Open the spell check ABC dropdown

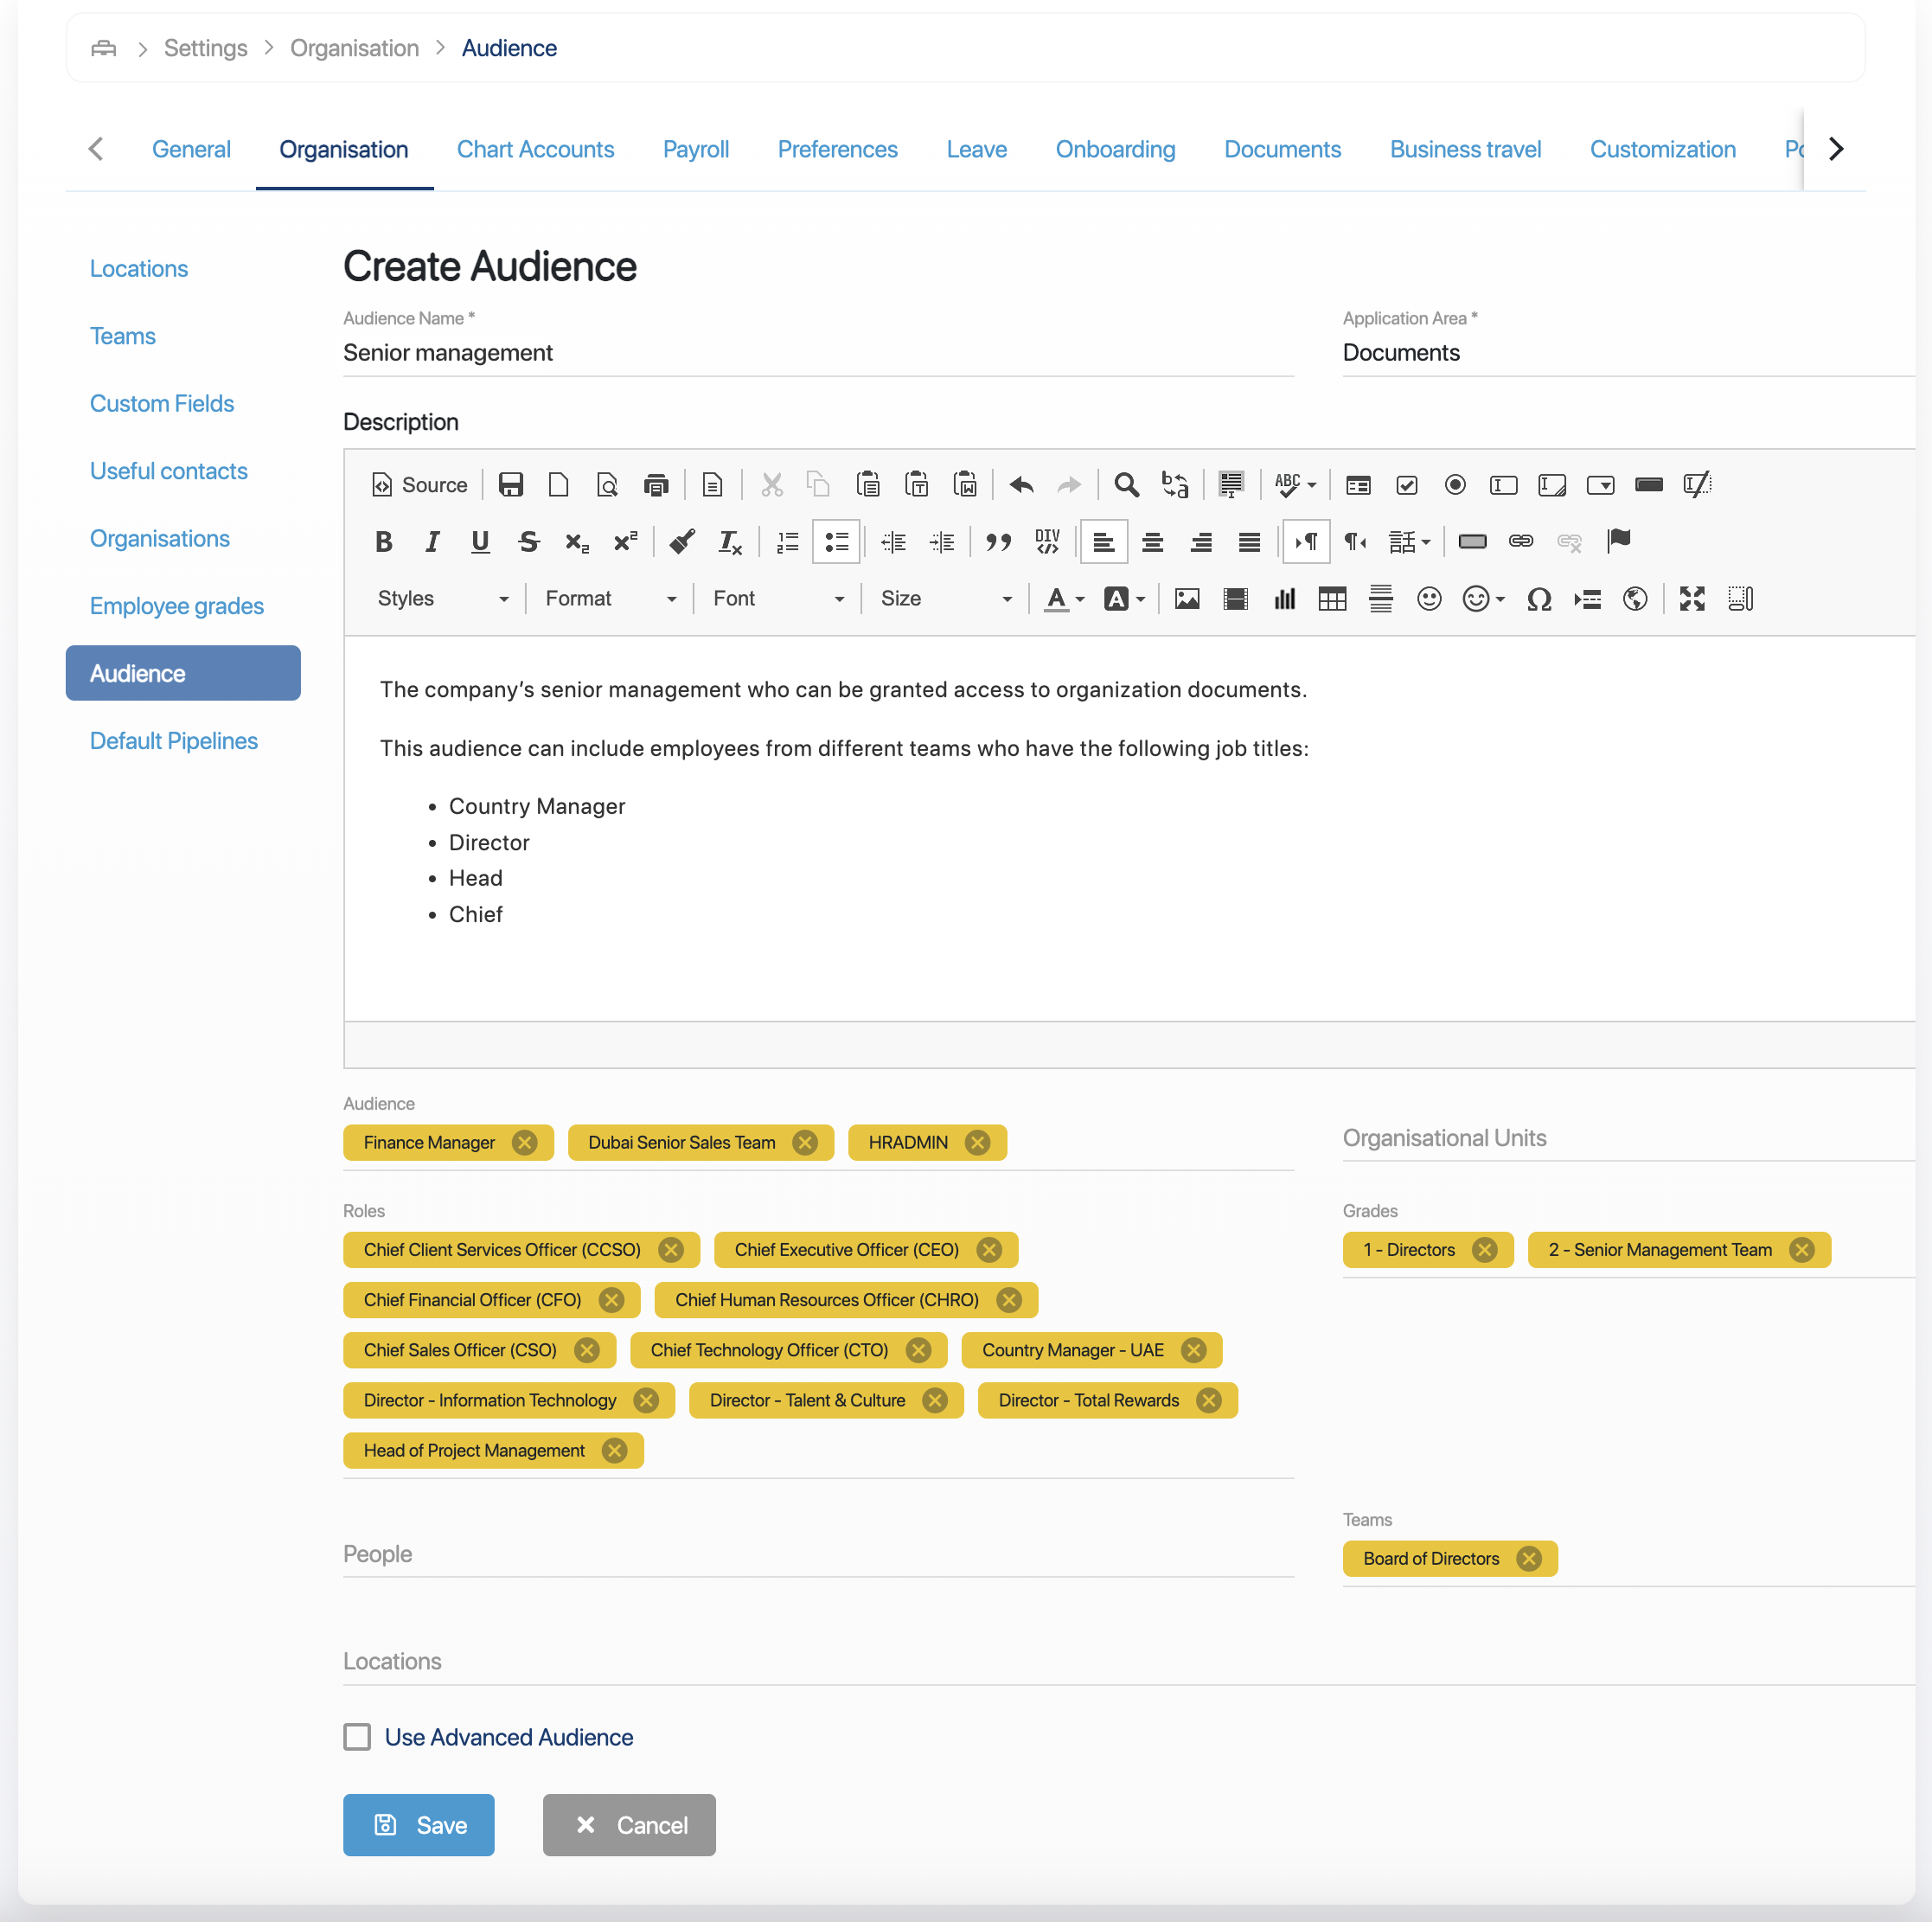(x=1296, y=485)
